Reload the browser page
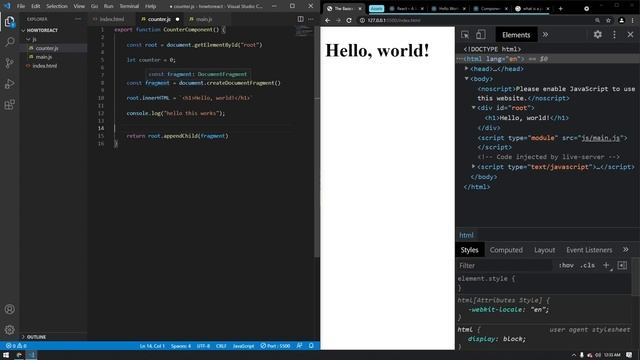 (x=349, y=20)
